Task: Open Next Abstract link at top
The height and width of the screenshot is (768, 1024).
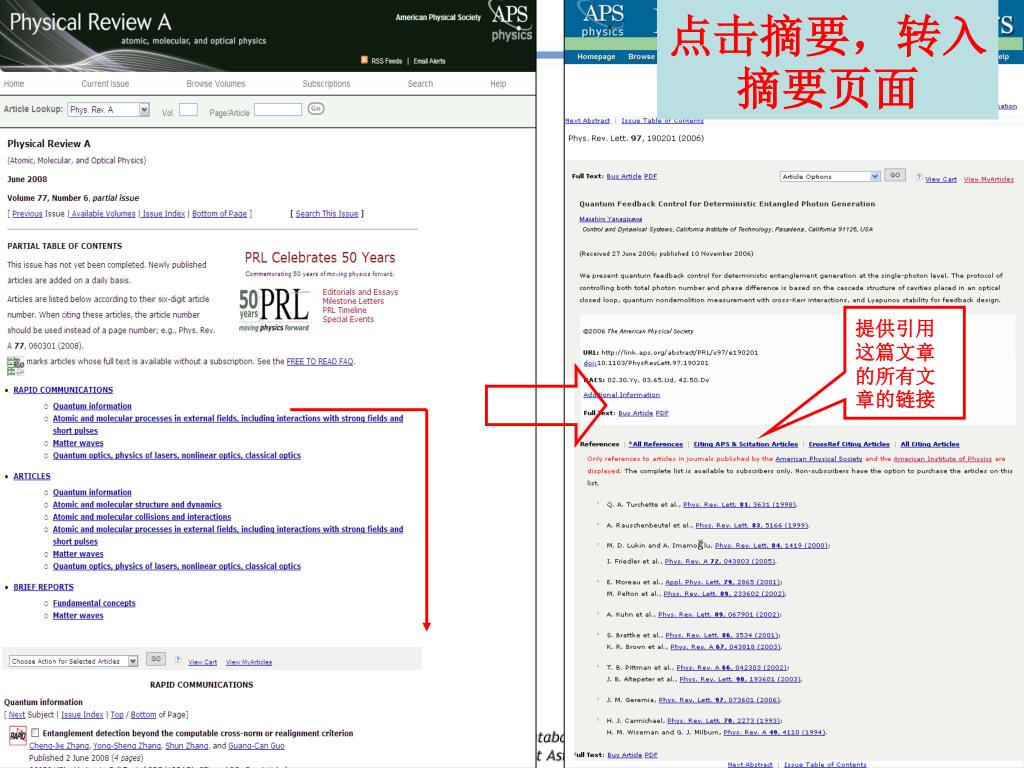Action: click(588, 121)
